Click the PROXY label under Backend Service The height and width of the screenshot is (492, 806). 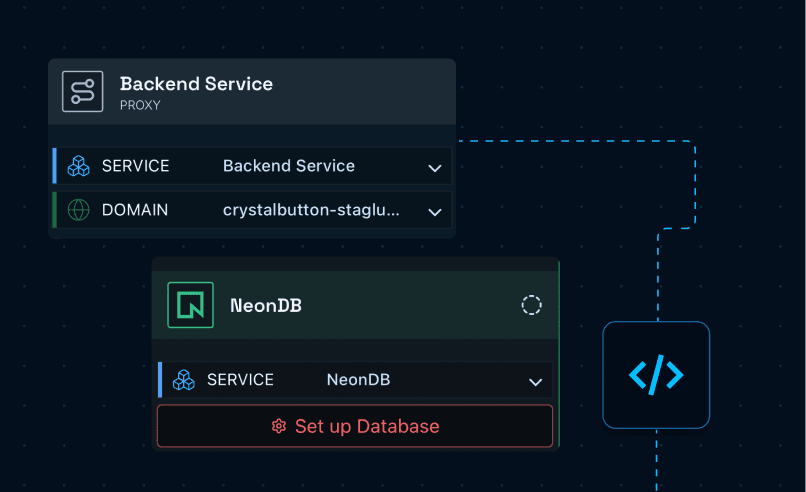click(x=140, y=105)
